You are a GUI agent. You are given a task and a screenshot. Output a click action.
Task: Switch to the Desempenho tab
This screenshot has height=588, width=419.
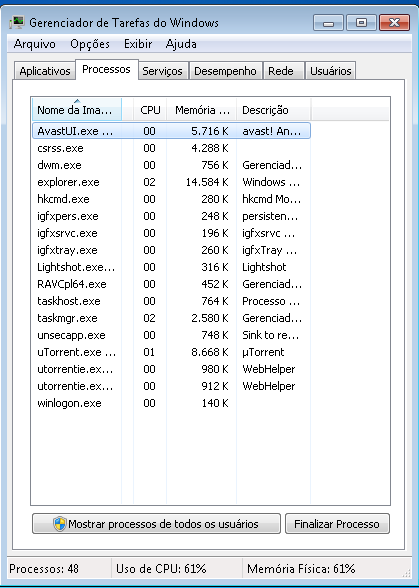pos(225,71)
